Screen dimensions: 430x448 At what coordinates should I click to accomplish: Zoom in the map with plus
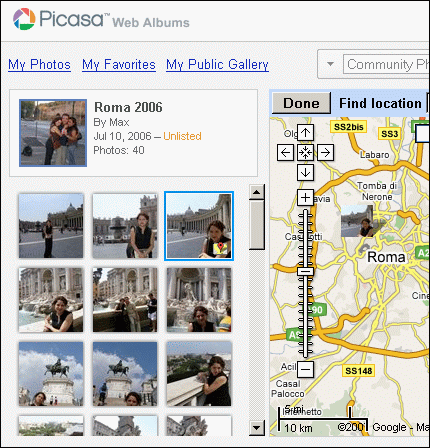pos(305,198)
